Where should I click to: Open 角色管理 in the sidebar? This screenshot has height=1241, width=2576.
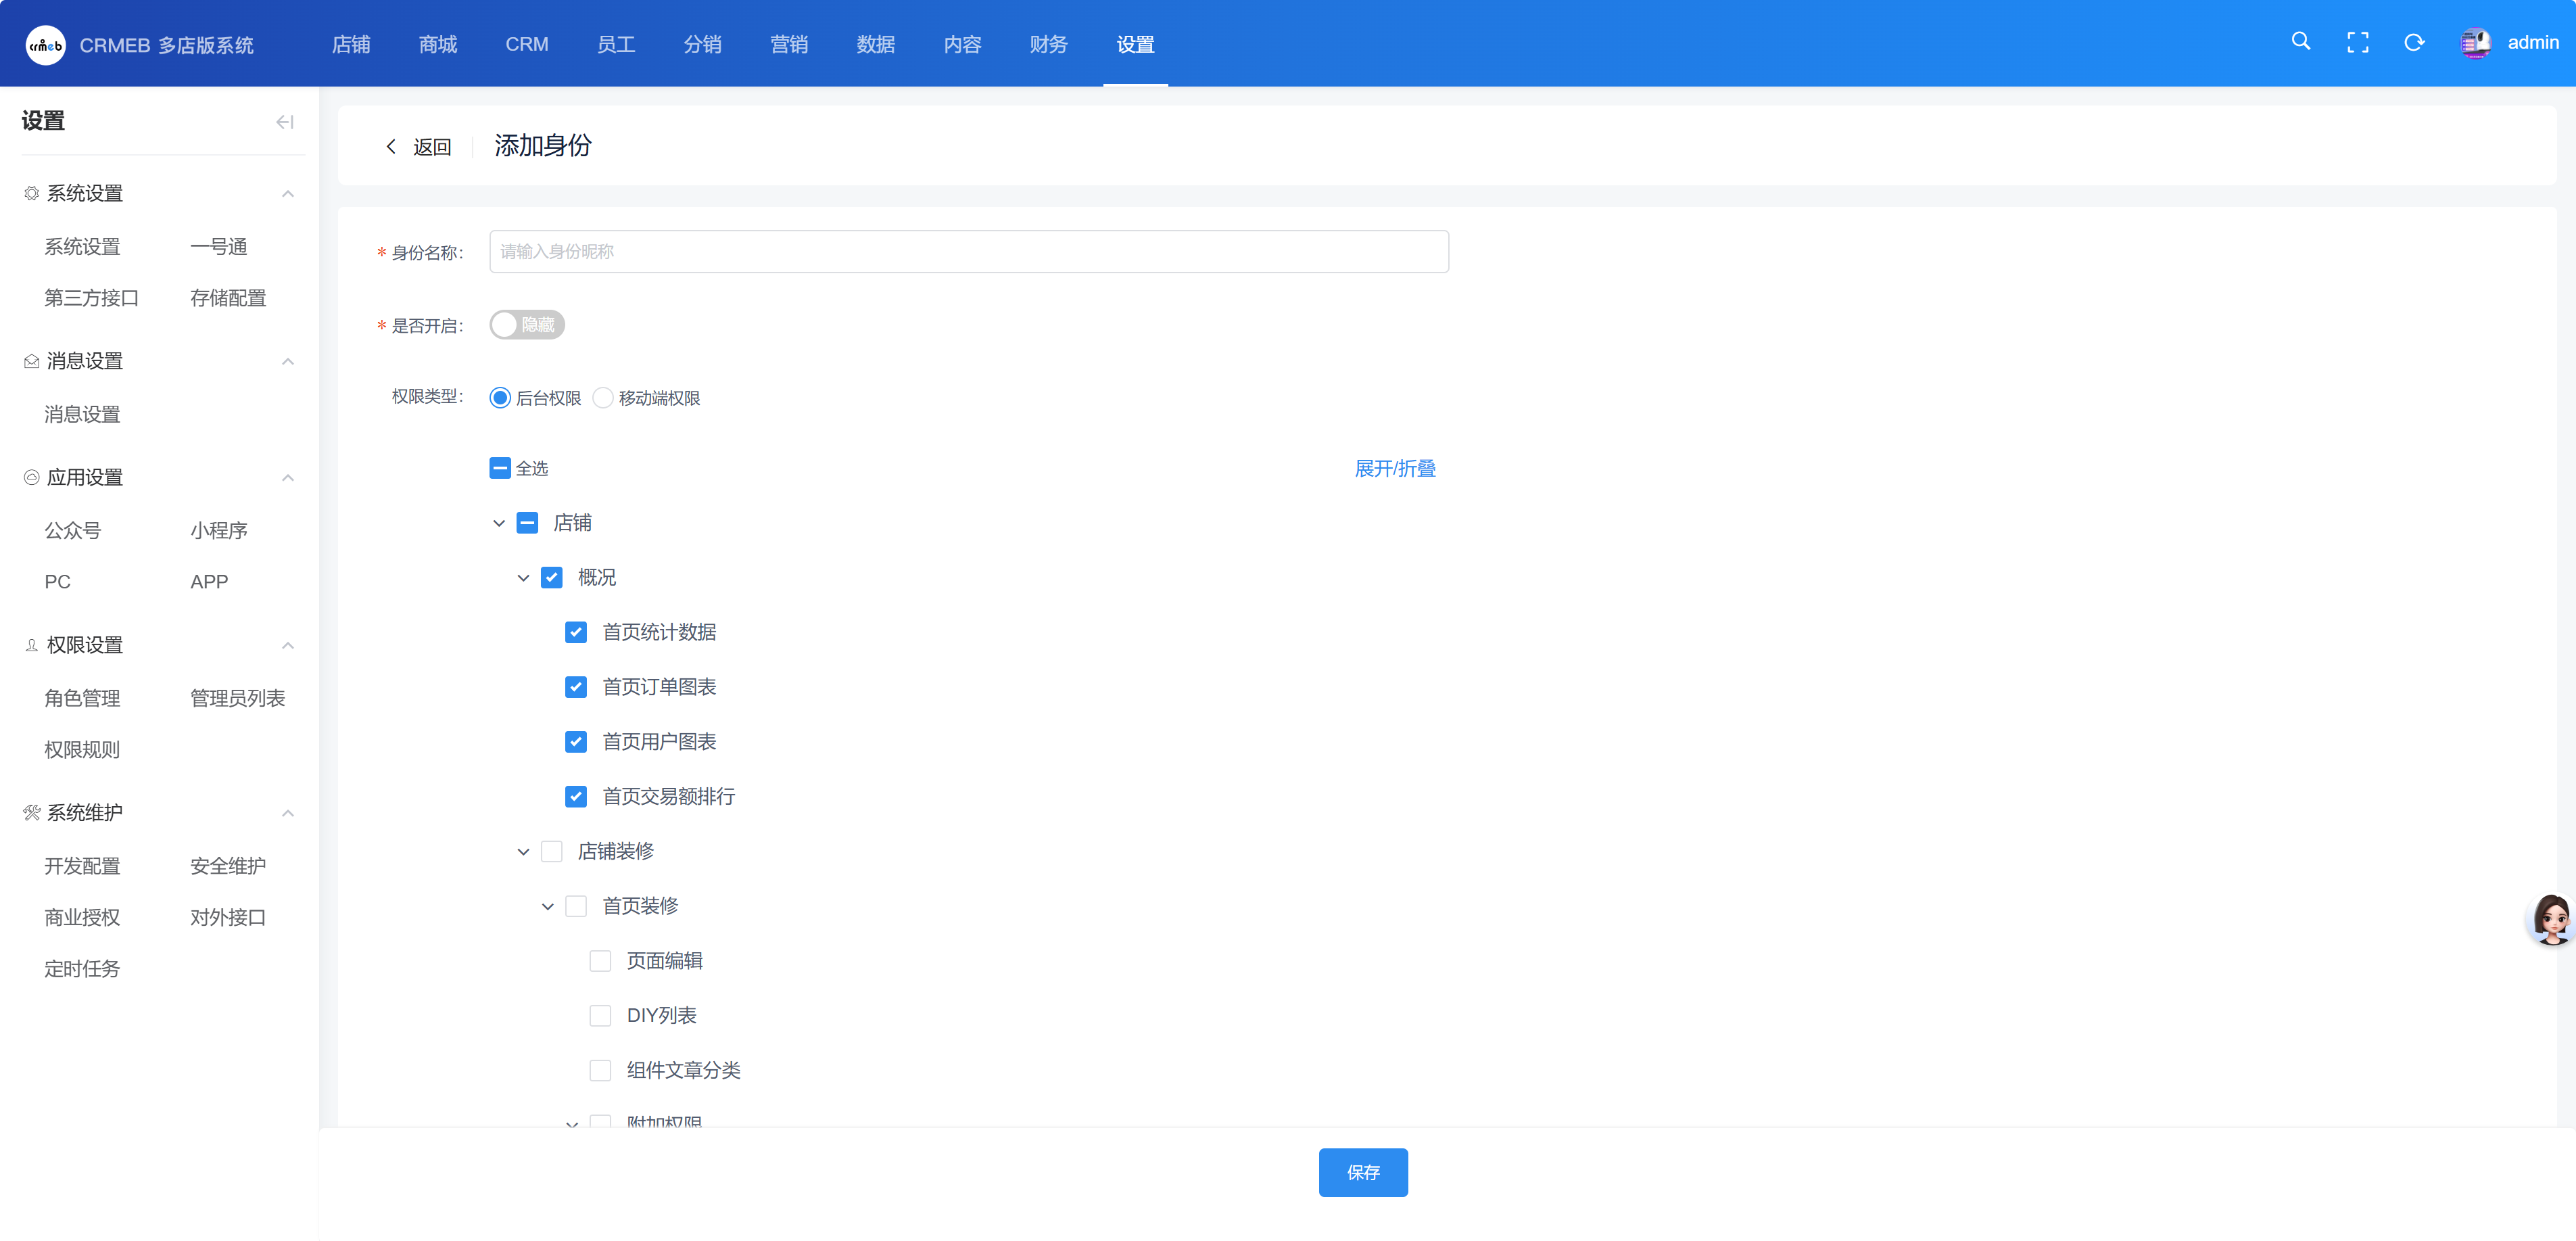click(x=82, y=698)
